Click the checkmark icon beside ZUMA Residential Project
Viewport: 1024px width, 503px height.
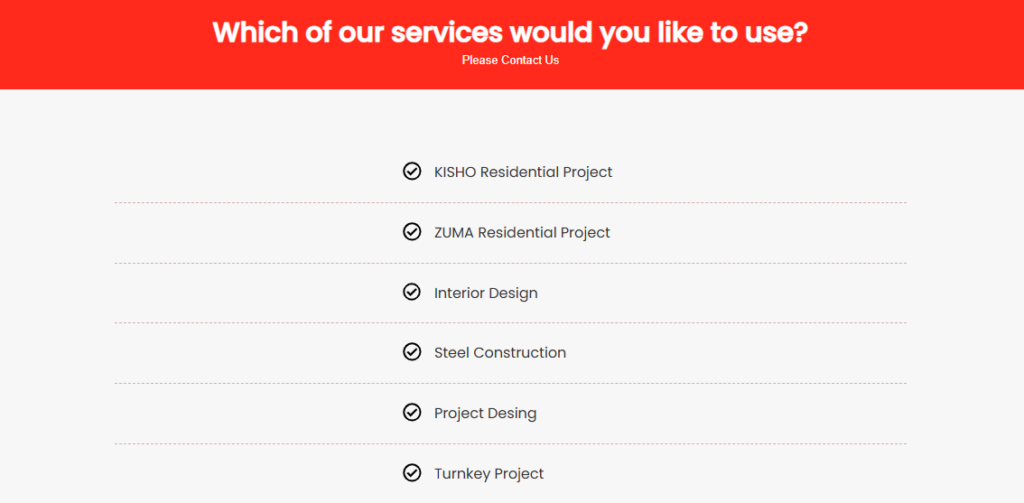[x=411, y=232]
